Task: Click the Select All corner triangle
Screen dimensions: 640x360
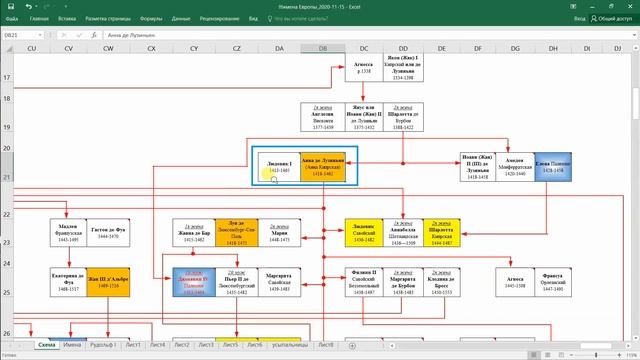Action: tap(8, 49)
